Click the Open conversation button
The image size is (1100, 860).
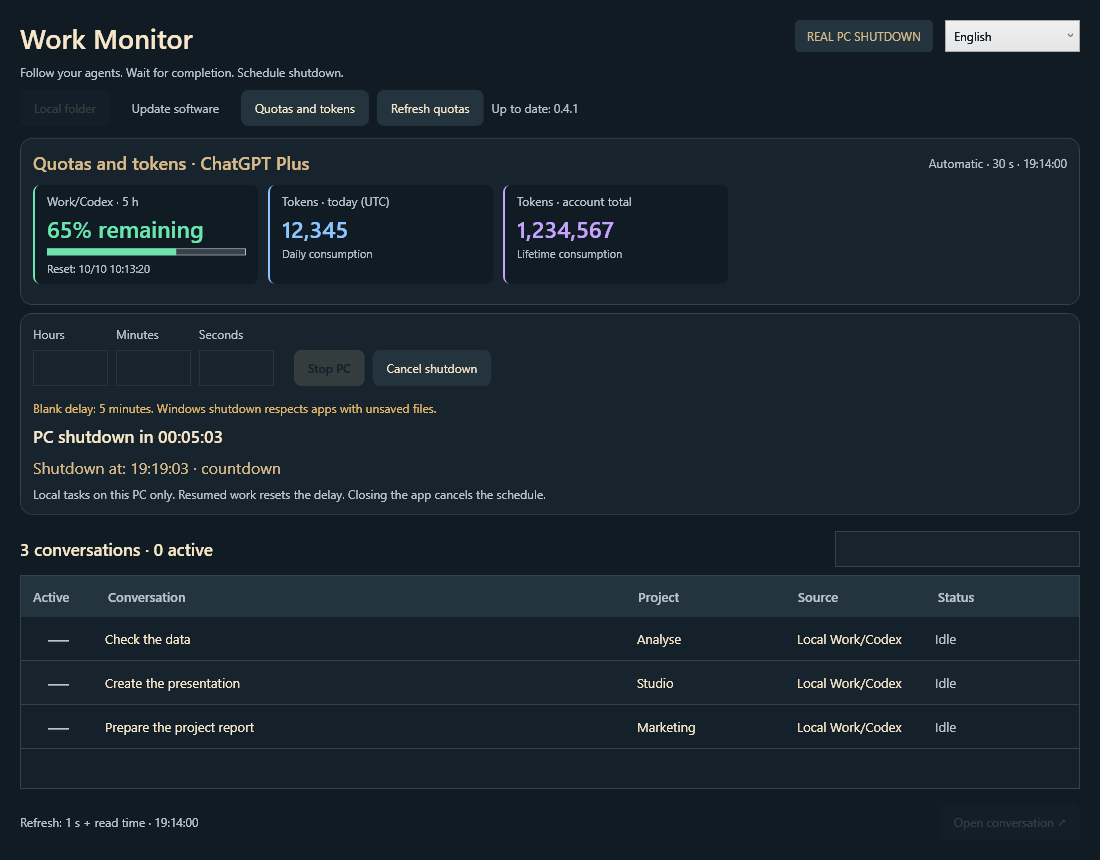pos(1009,823)
